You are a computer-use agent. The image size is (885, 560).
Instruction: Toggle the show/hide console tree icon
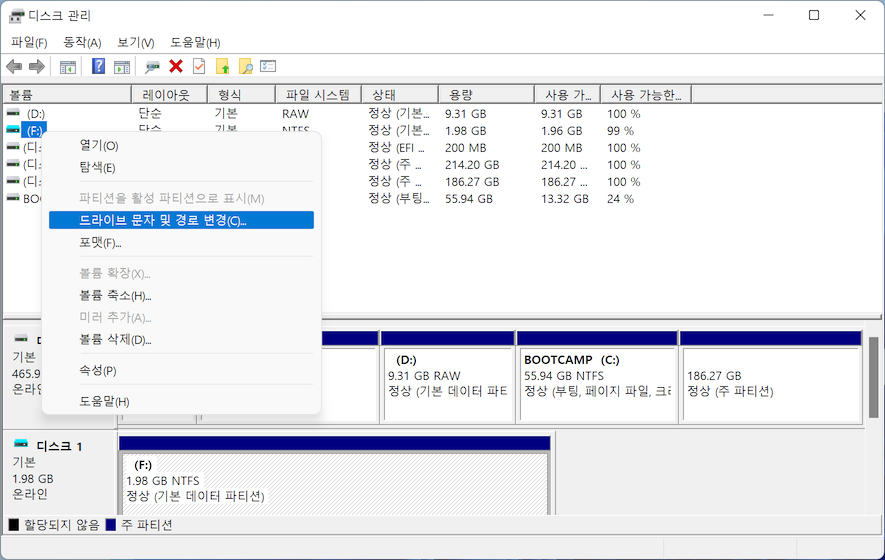(x=68, y=67)
